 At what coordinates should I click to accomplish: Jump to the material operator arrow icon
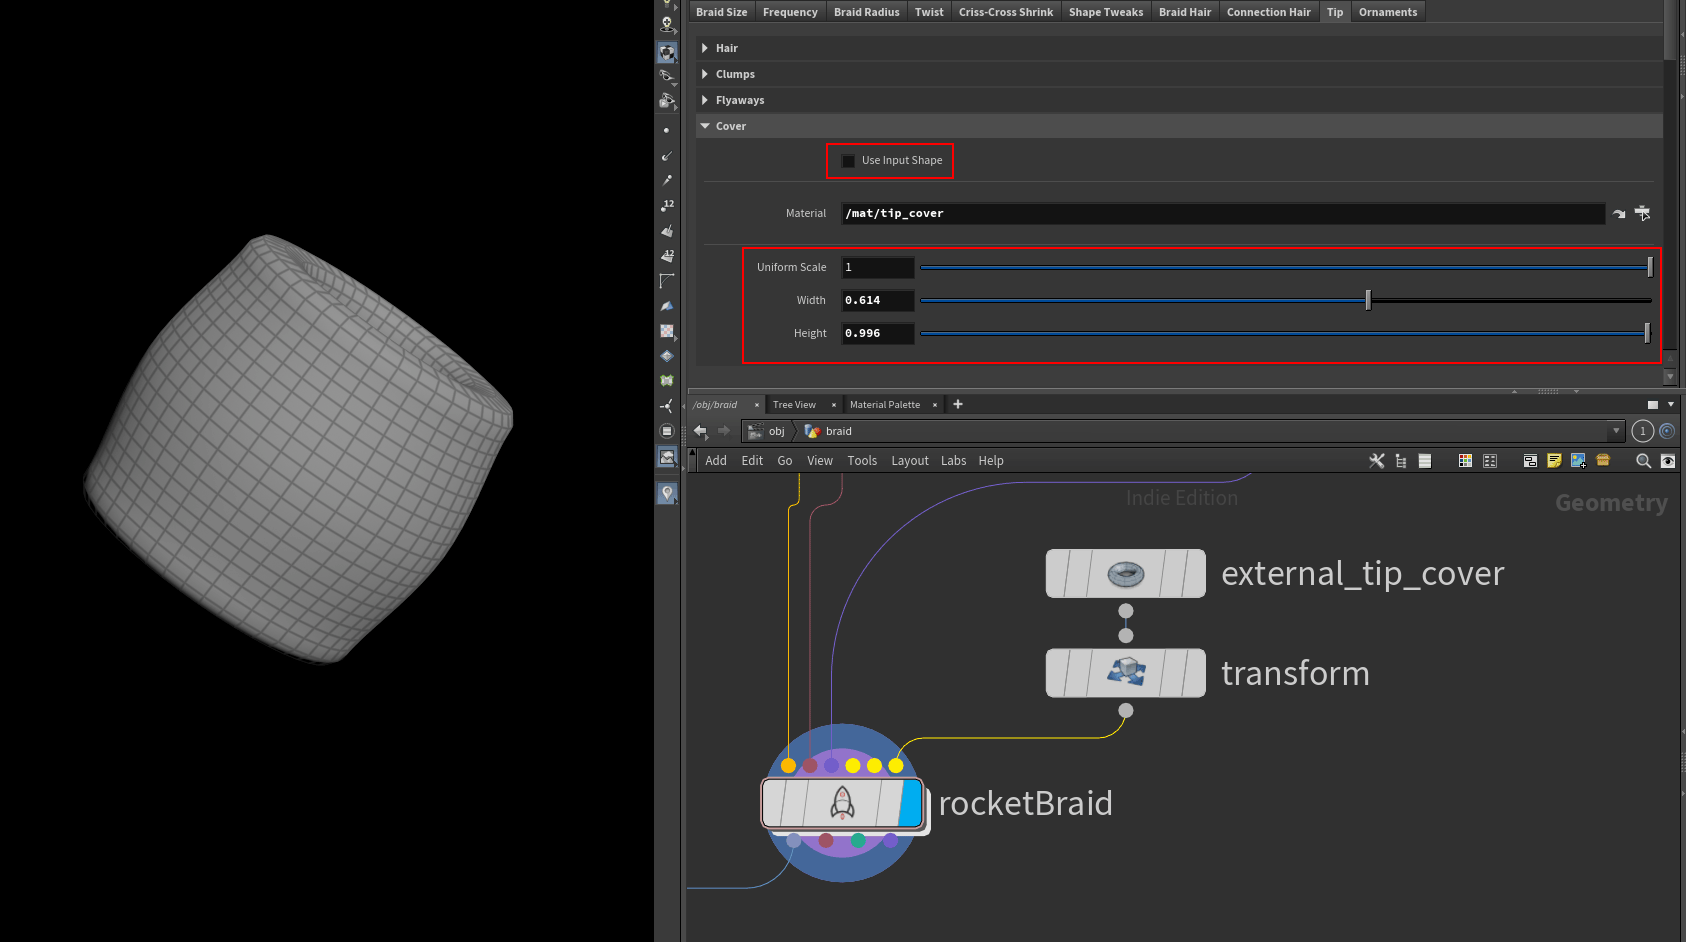(1619, 214)
